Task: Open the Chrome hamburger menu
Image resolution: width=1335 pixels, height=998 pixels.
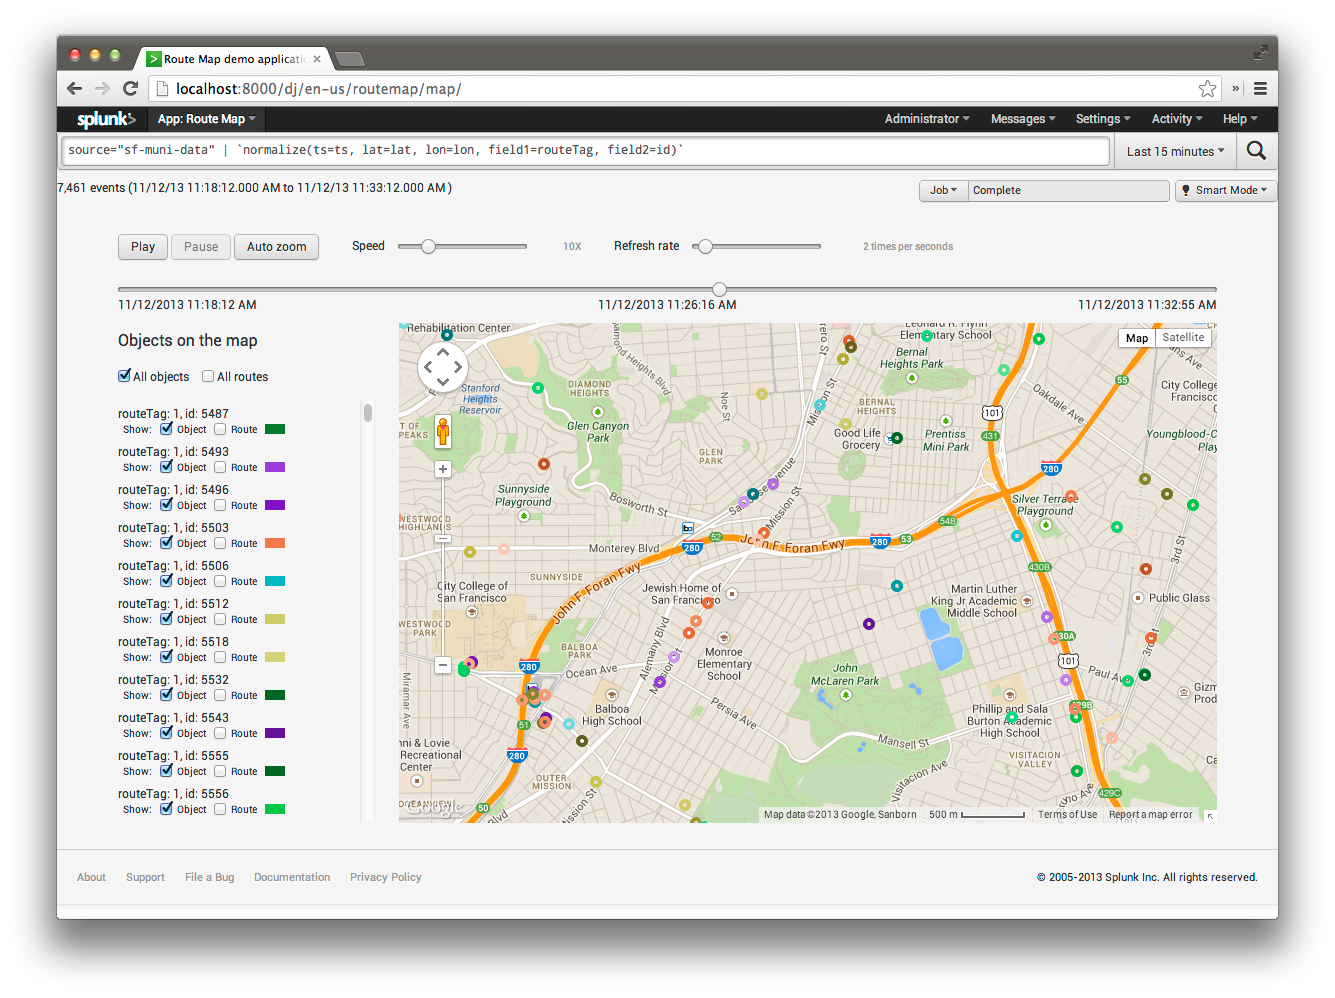Action: [1260, 89]
